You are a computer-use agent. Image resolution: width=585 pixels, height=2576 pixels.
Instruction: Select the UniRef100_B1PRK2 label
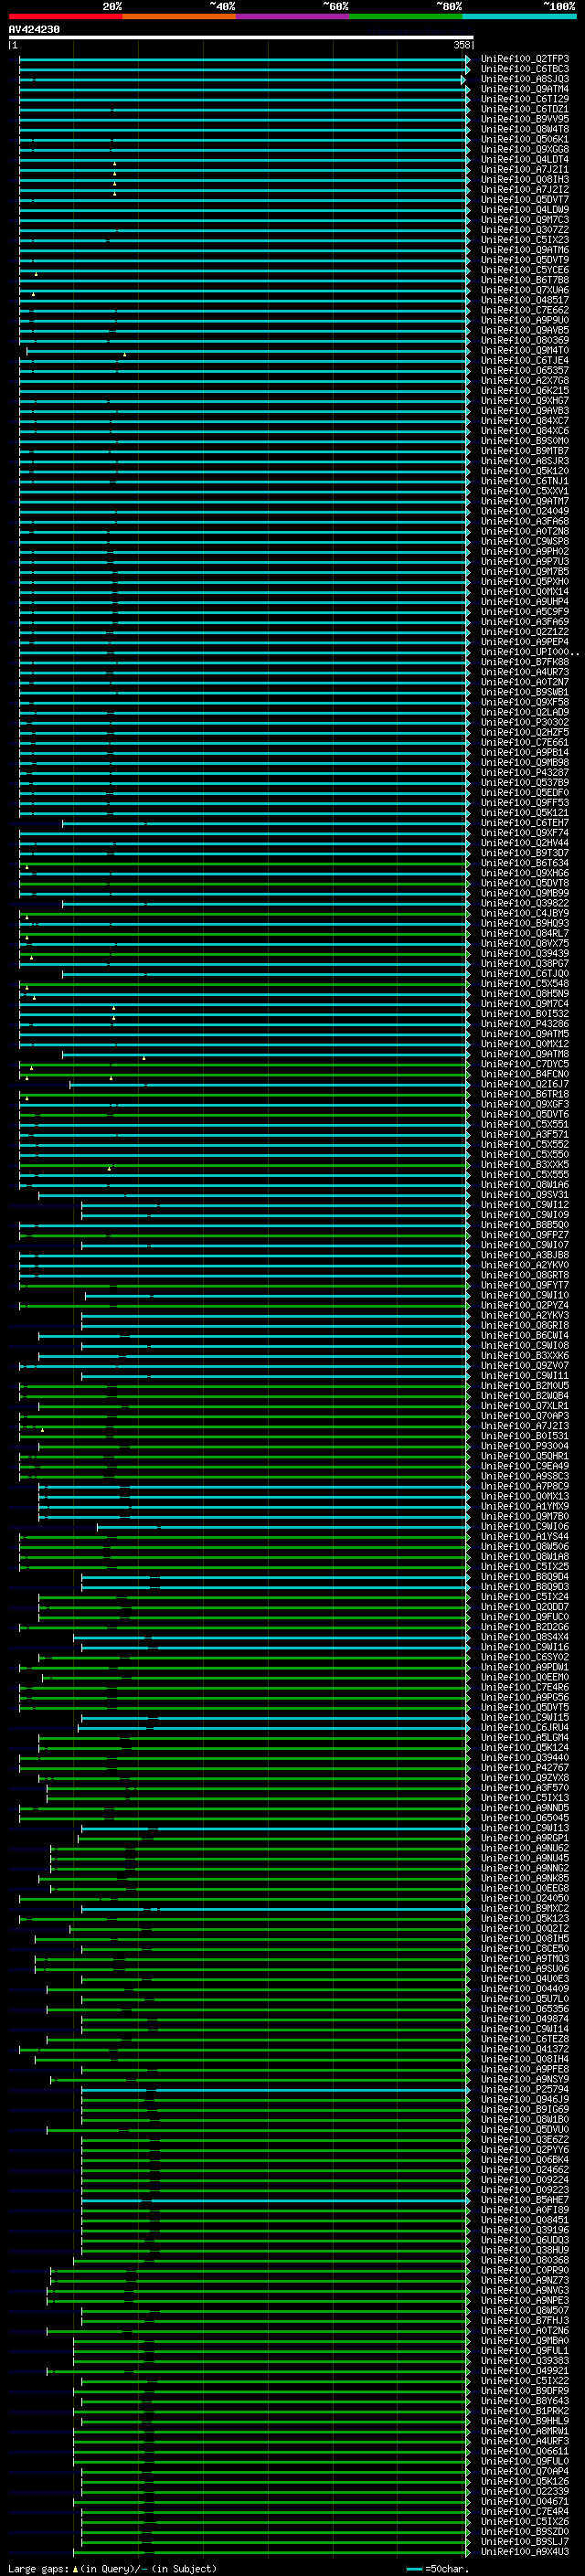click(x=525, y=2411)
